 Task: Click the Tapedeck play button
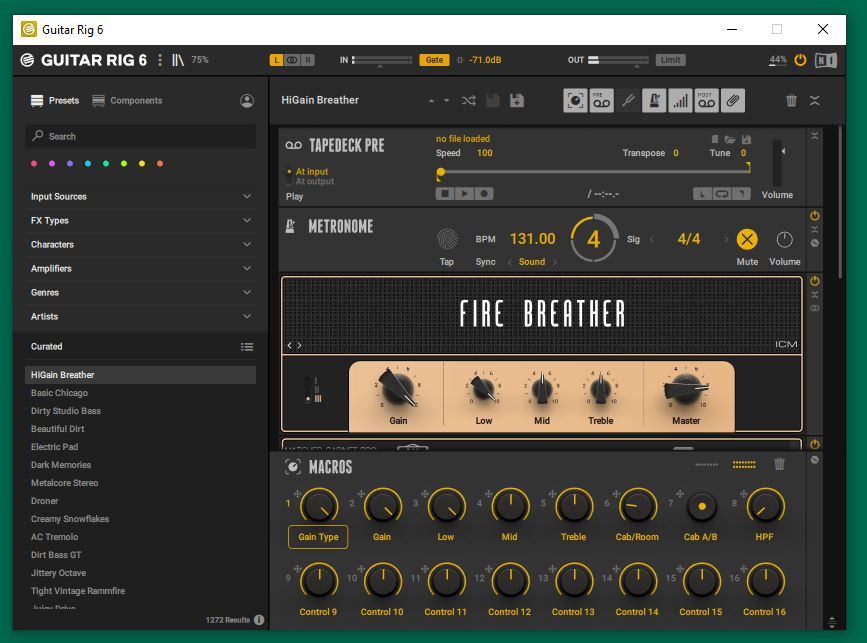pyautogui.click(x=464, y=194)
